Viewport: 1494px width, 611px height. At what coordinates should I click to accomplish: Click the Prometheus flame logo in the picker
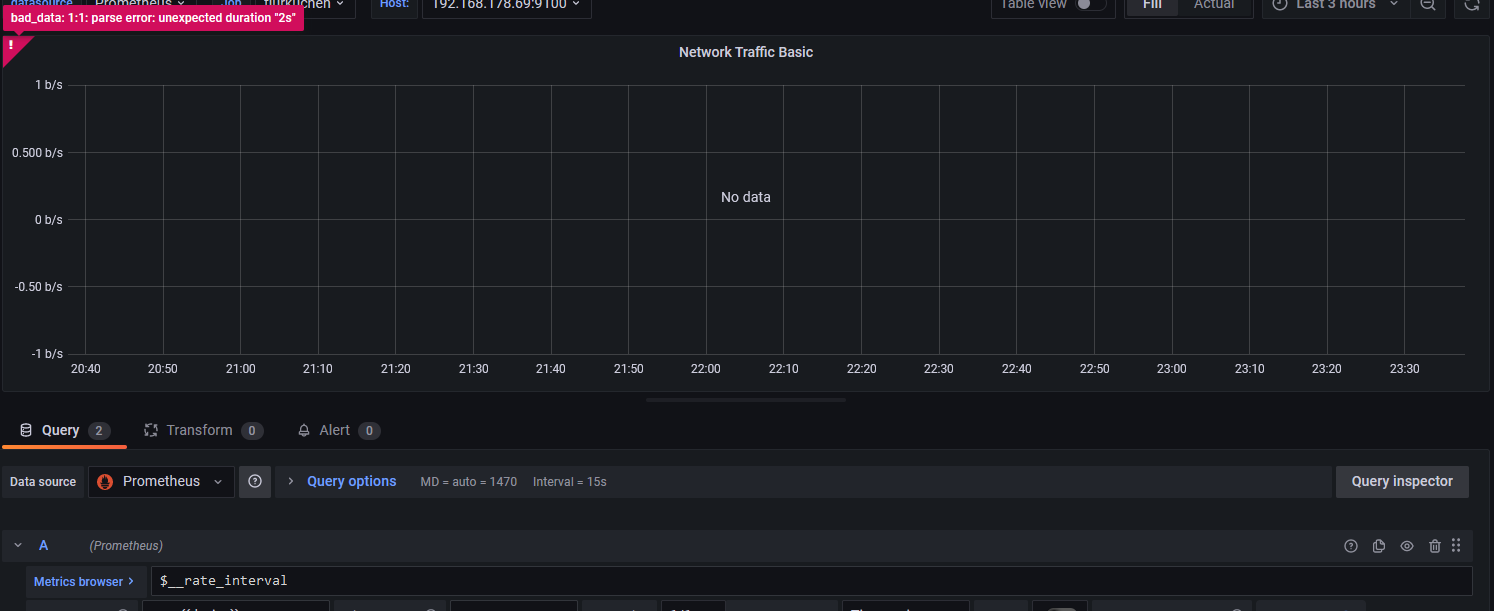tap(105, 481)
